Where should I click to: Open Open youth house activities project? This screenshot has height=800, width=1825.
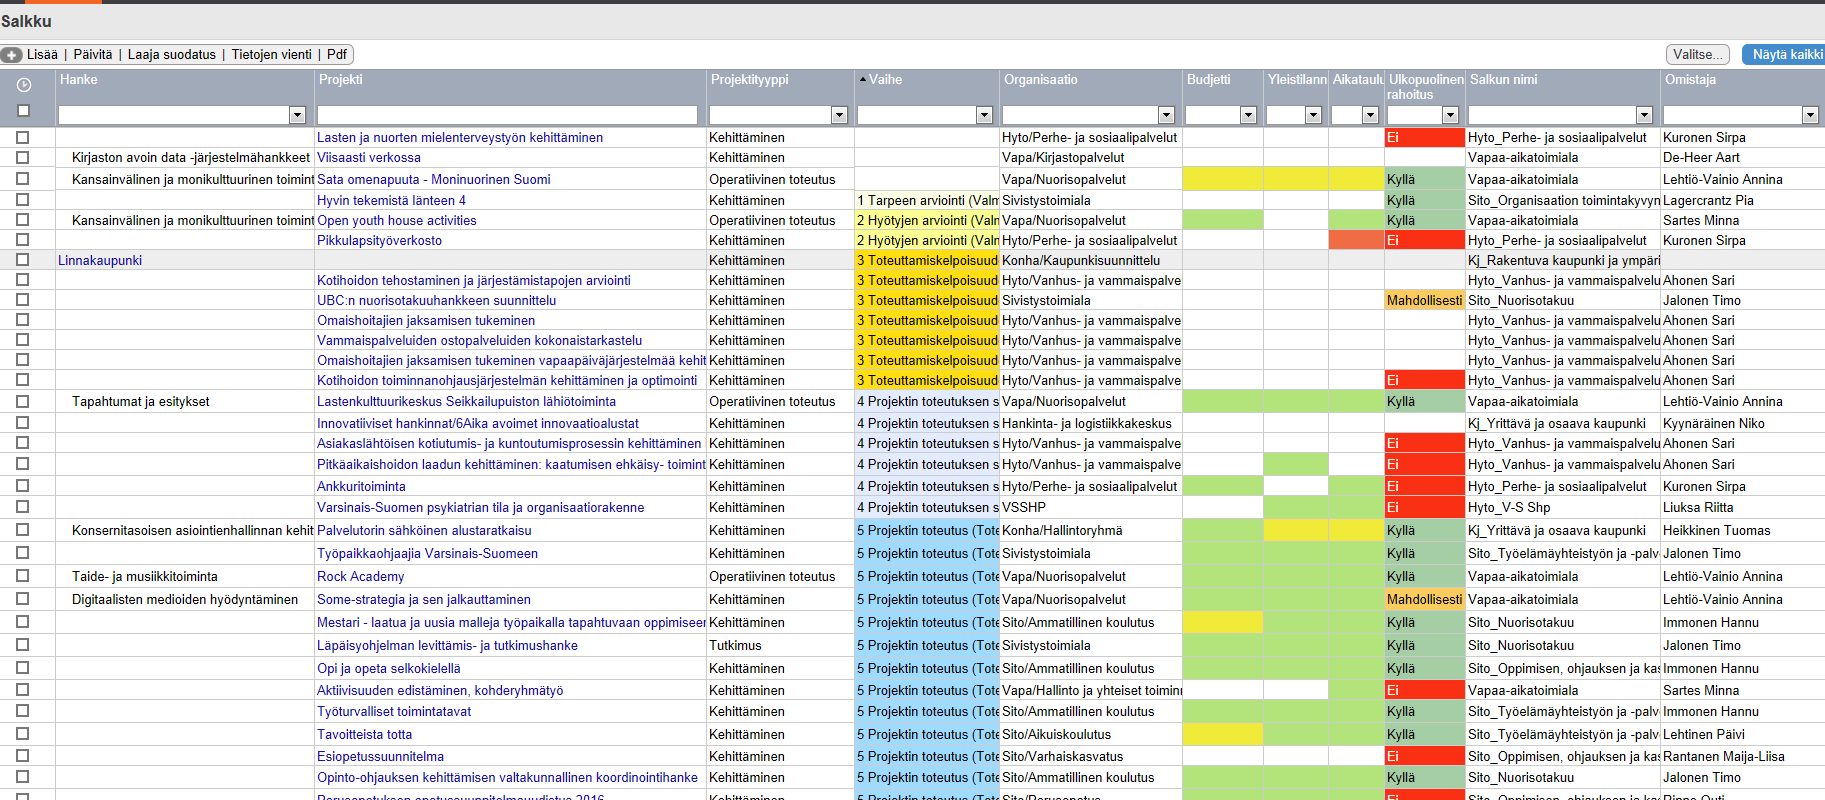tap(397, 220)
